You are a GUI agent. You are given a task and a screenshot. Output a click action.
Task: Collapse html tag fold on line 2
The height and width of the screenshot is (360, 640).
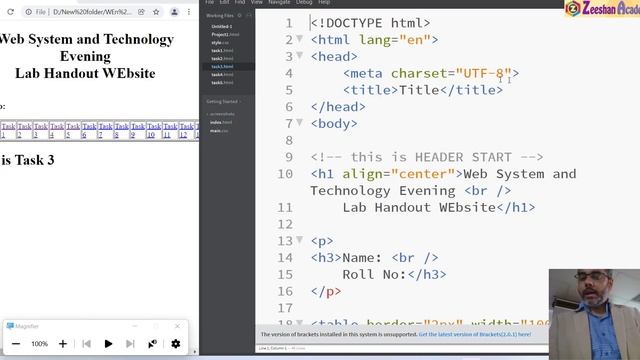tap(300, 39)
